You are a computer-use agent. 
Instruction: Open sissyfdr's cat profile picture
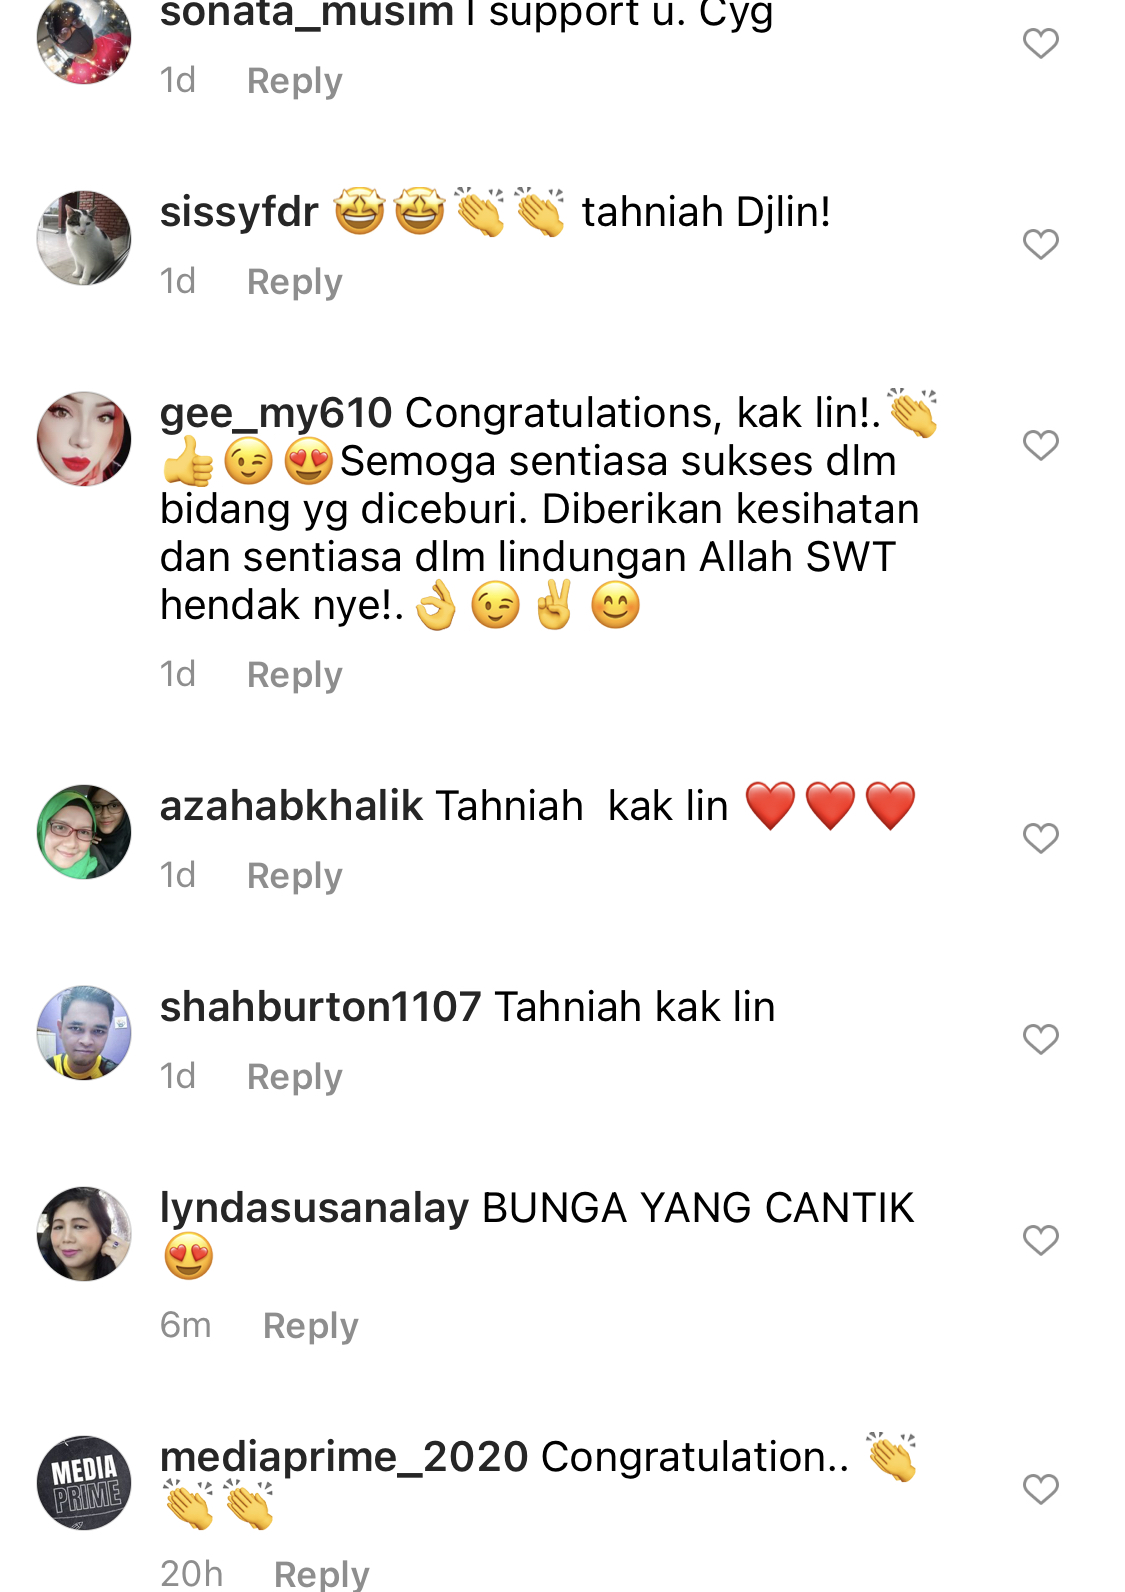(84, 238)
